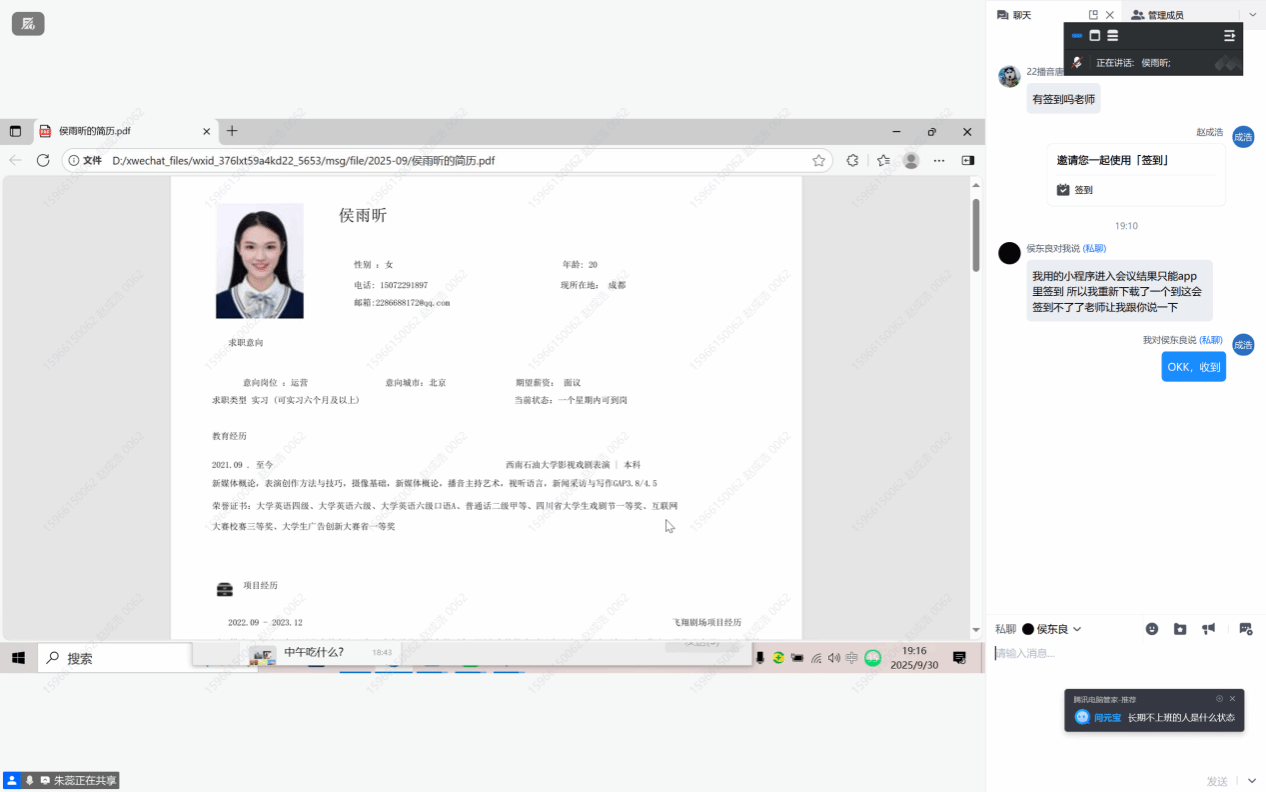Click the megaphone announcement icon

pos(1209,629)
